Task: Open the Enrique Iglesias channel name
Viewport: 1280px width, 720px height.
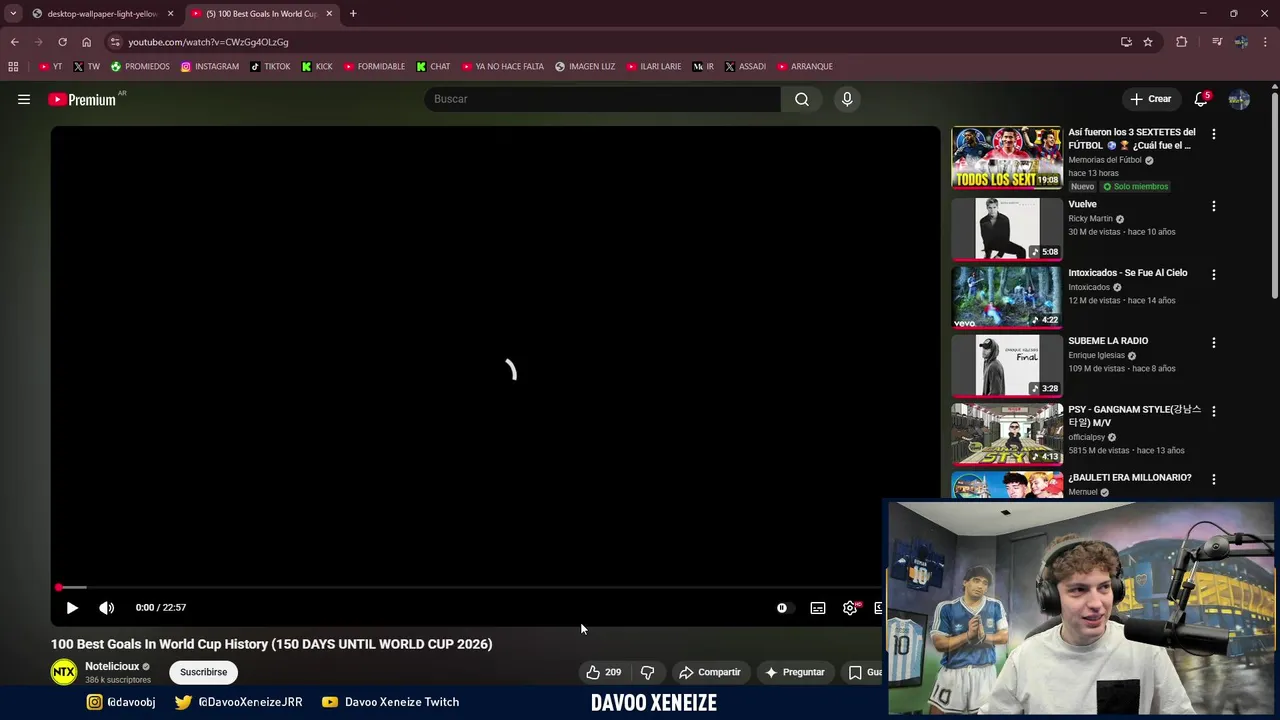Action: coord(1096,355)
